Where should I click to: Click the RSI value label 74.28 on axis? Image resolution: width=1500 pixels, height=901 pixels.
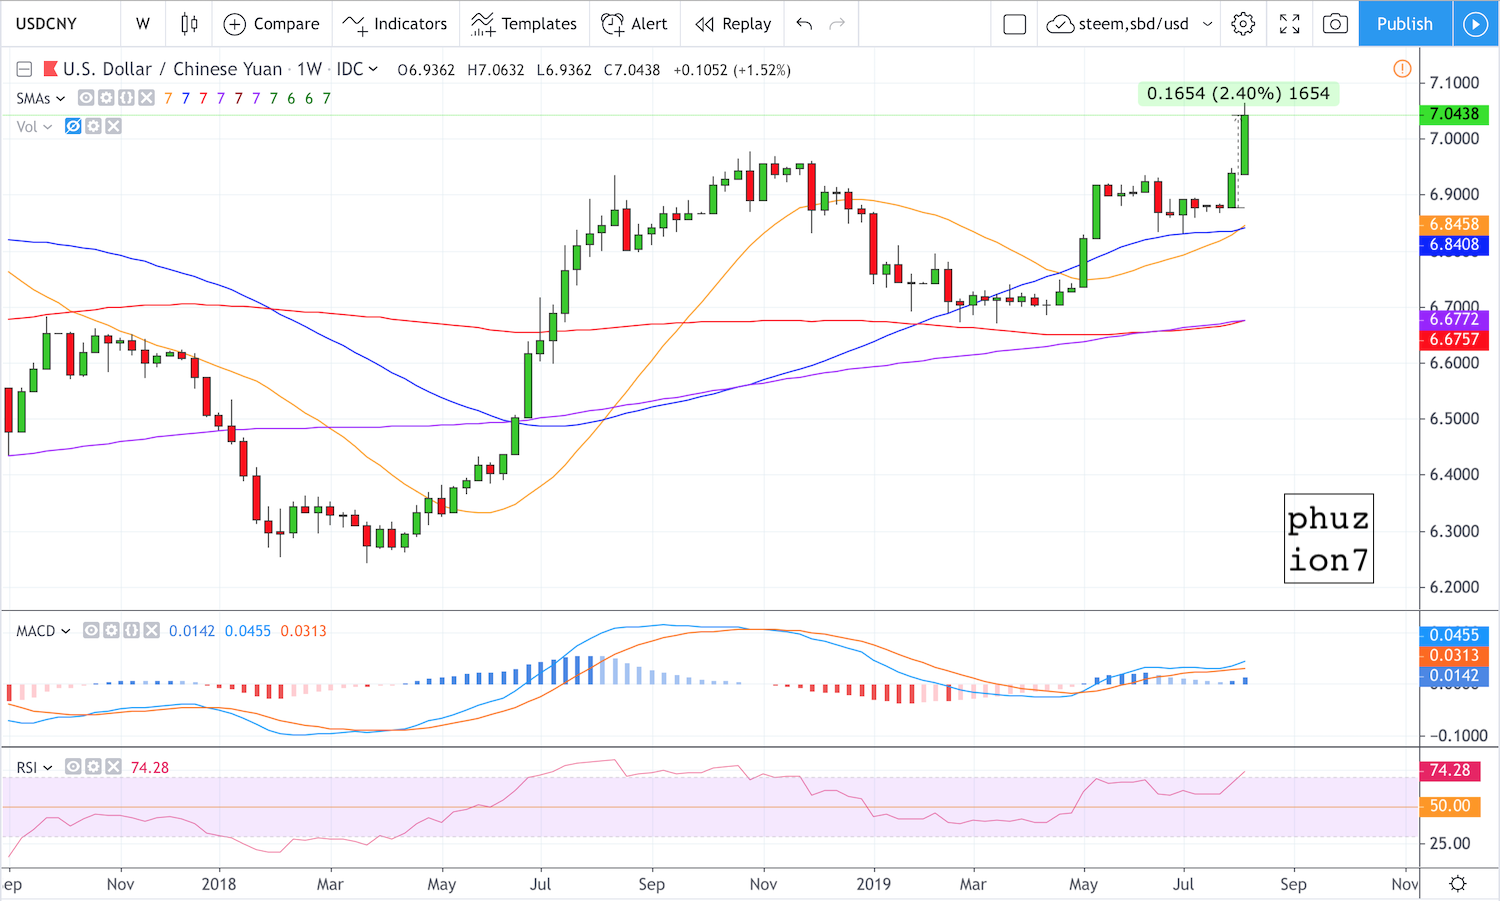click(1450, 770)
